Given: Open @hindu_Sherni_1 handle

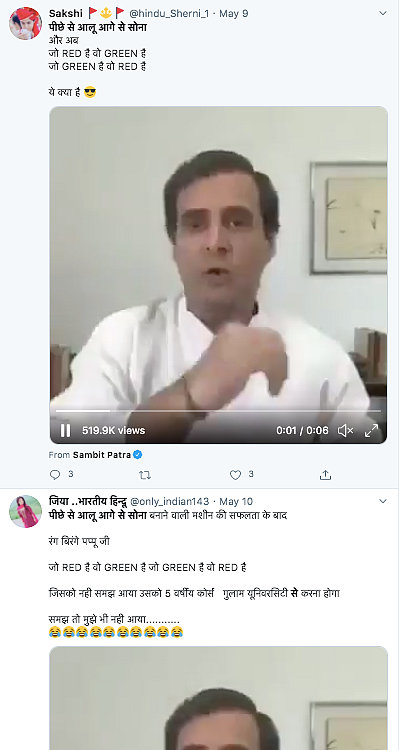Looking at the screenshot, I should [x=168, y=13].
